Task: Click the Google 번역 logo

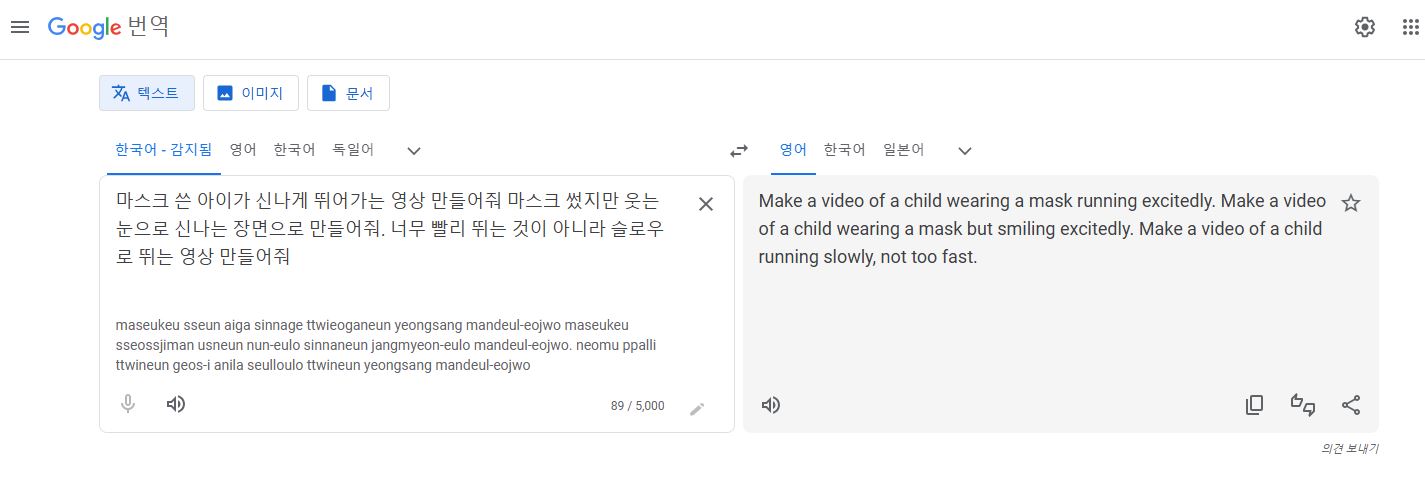Action: (108, 27)
